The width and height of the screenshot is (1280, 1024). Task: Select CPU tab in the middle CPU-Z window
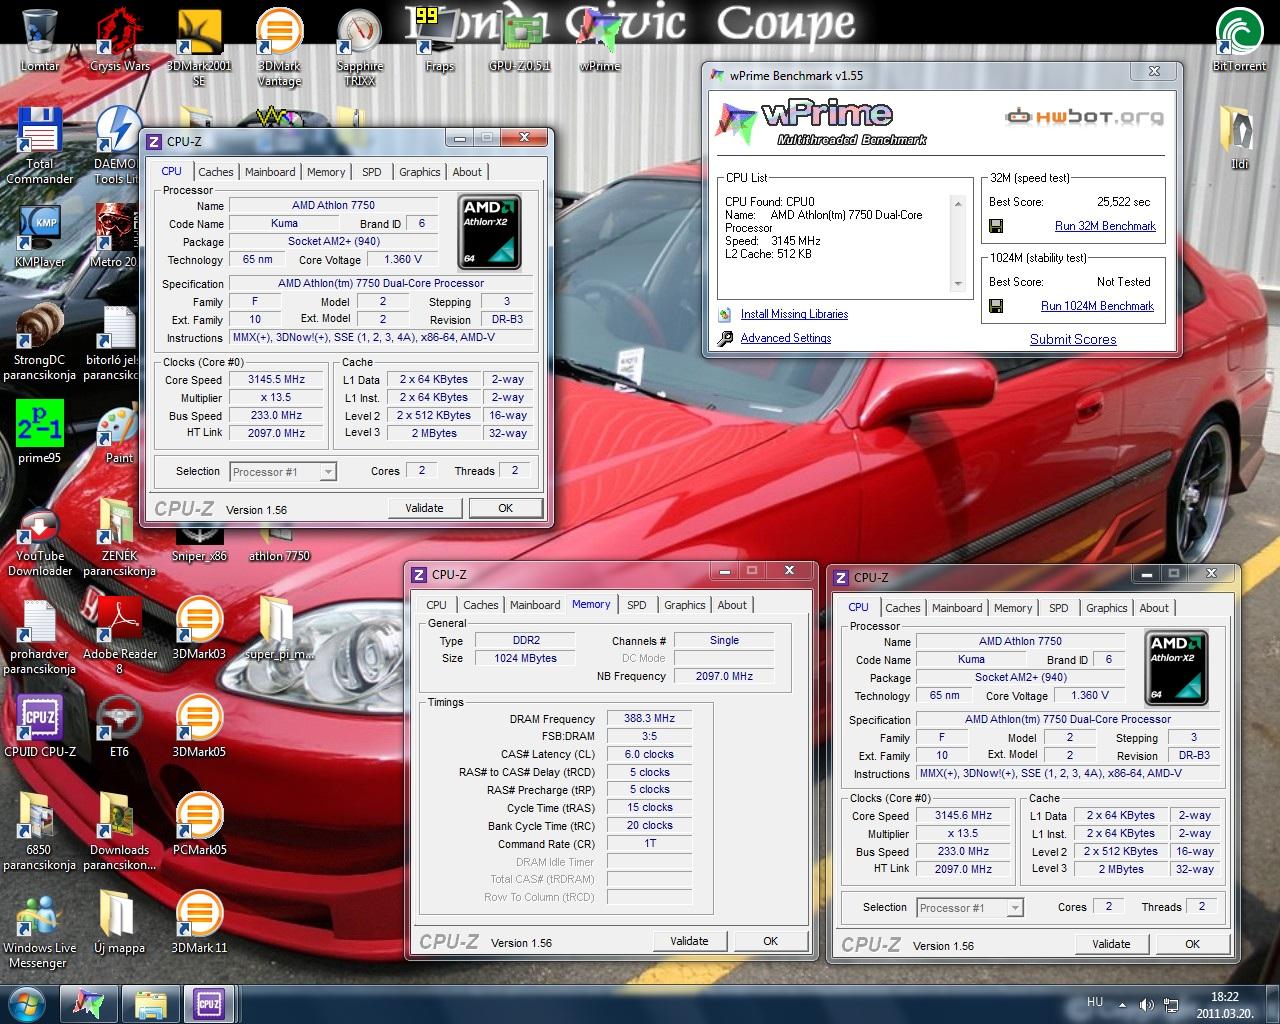(436, 605)
